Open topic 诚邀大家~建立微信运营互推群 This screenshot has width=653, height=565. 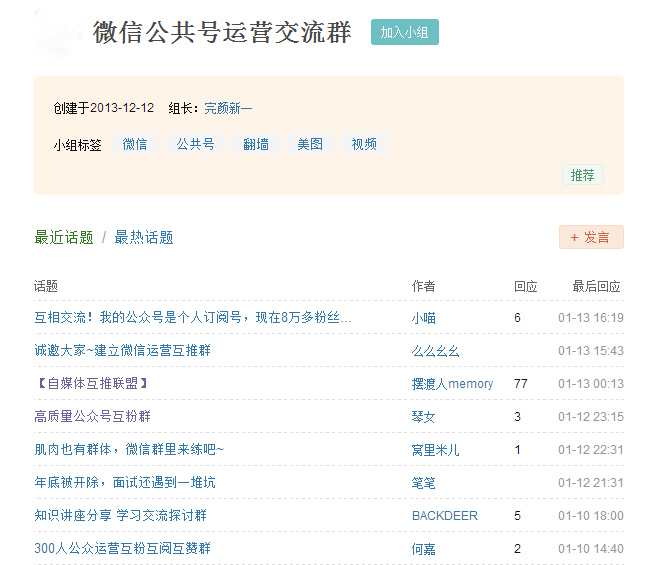tap(122, 351)
